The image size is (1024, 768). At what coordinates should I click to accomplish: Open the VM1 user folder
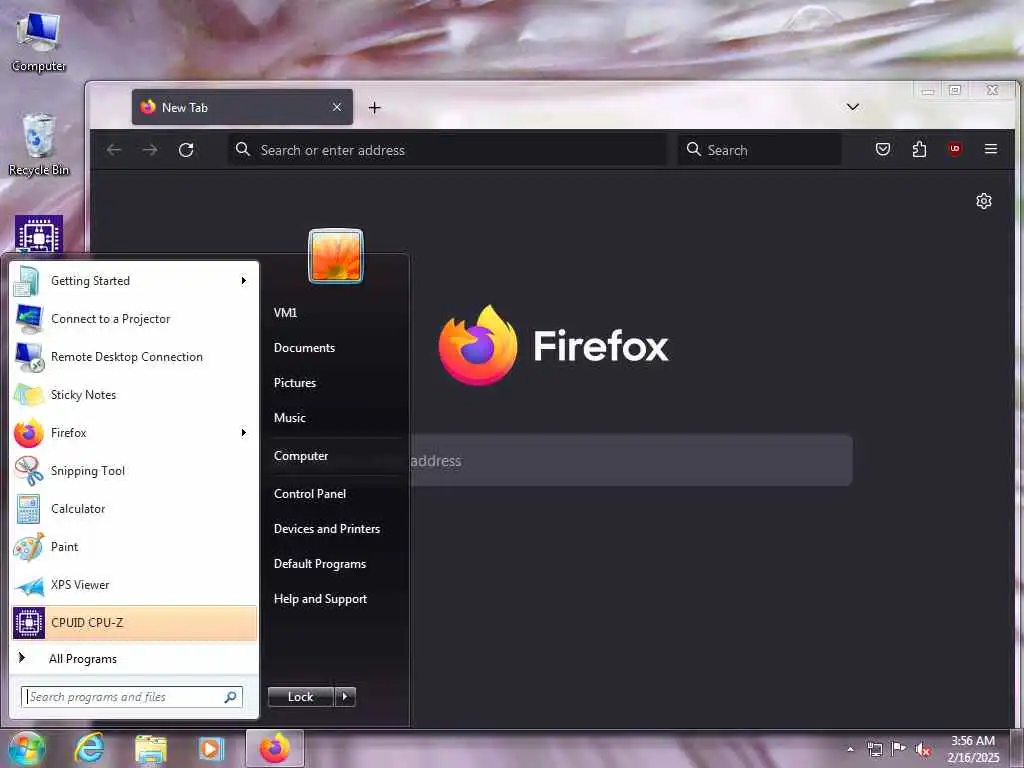coord(285,313)
